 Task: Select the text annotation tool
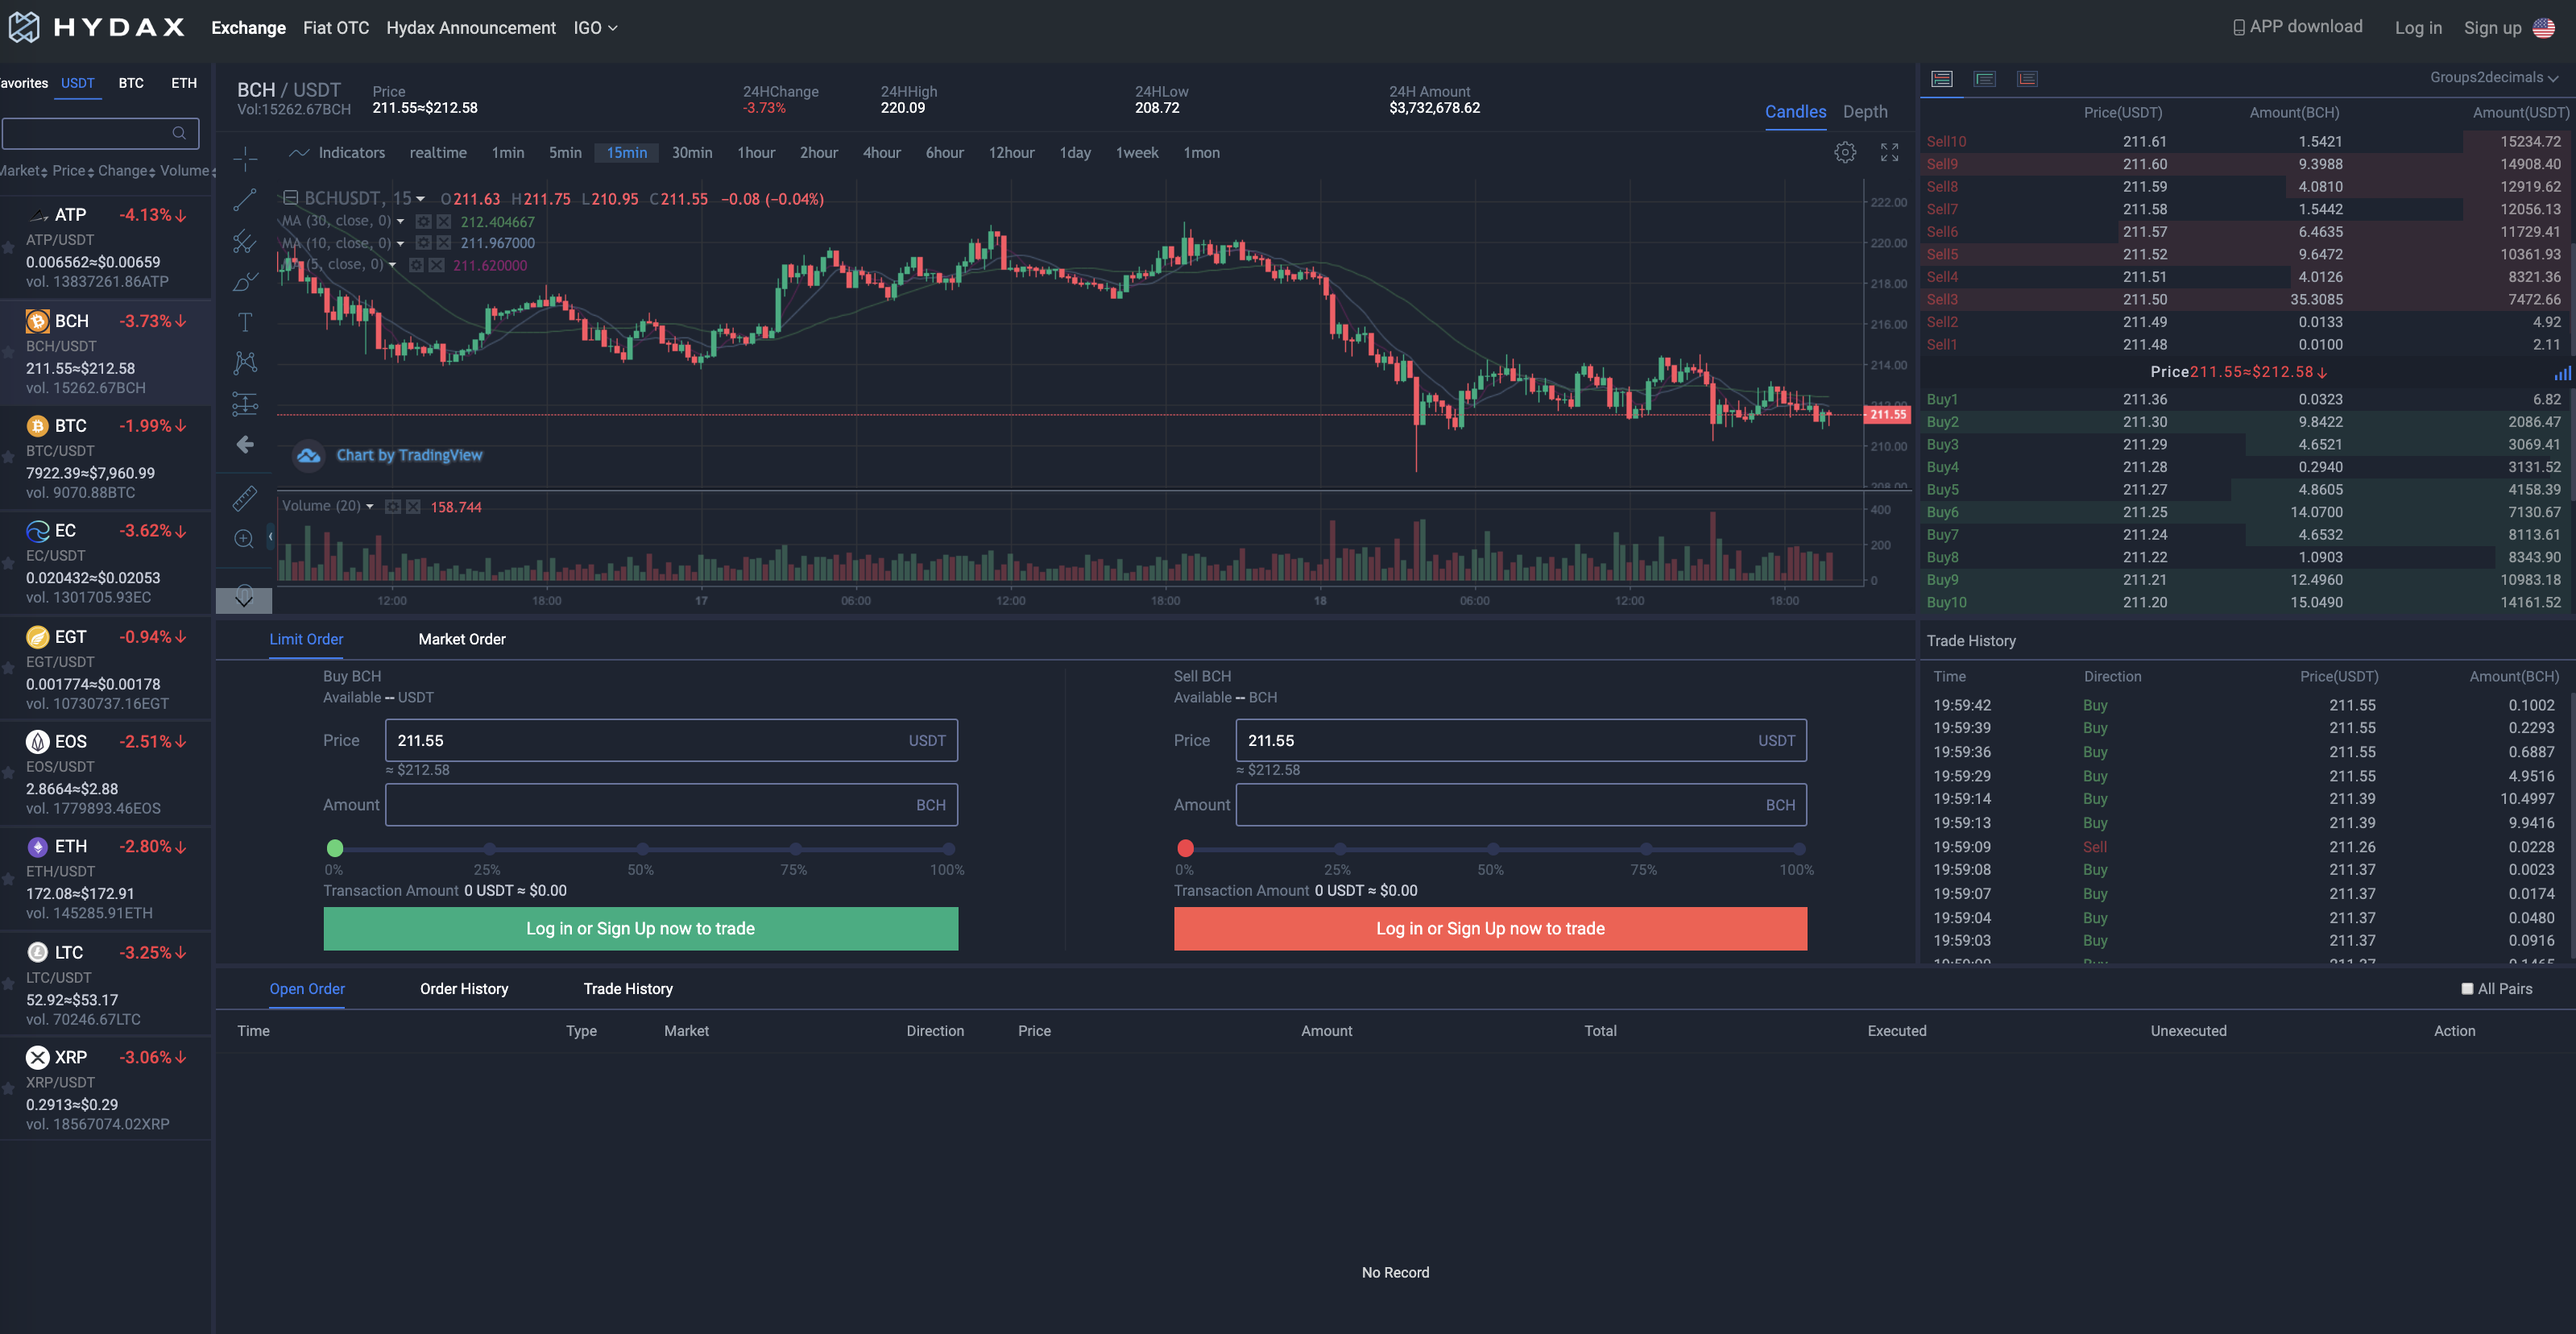coord(245,322)
